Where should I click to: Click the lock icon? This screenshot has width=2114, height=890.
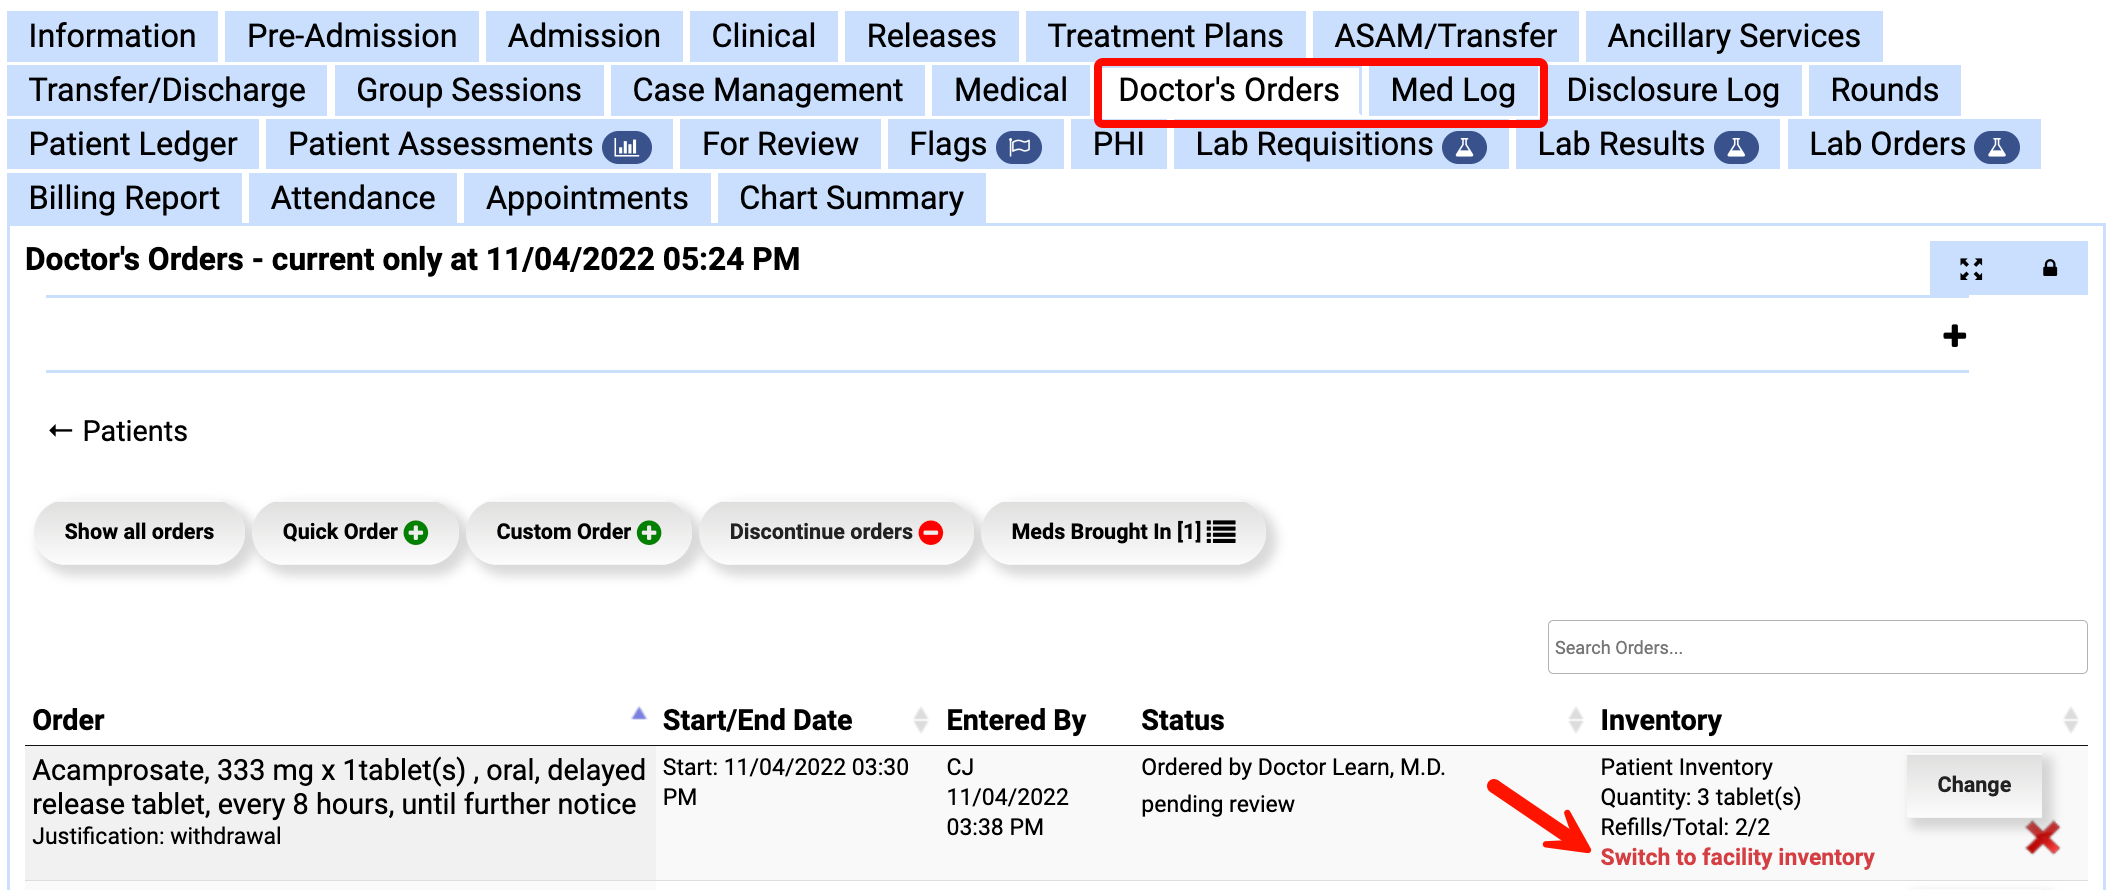[2049, 268]
